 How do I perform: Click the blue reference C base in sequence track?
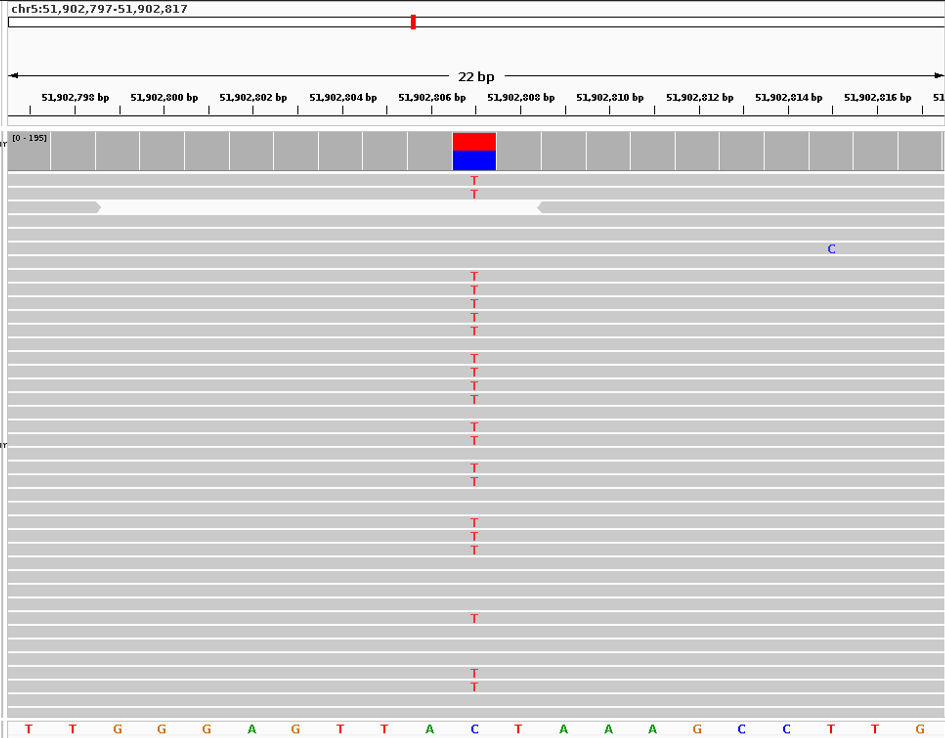point(474,729)
